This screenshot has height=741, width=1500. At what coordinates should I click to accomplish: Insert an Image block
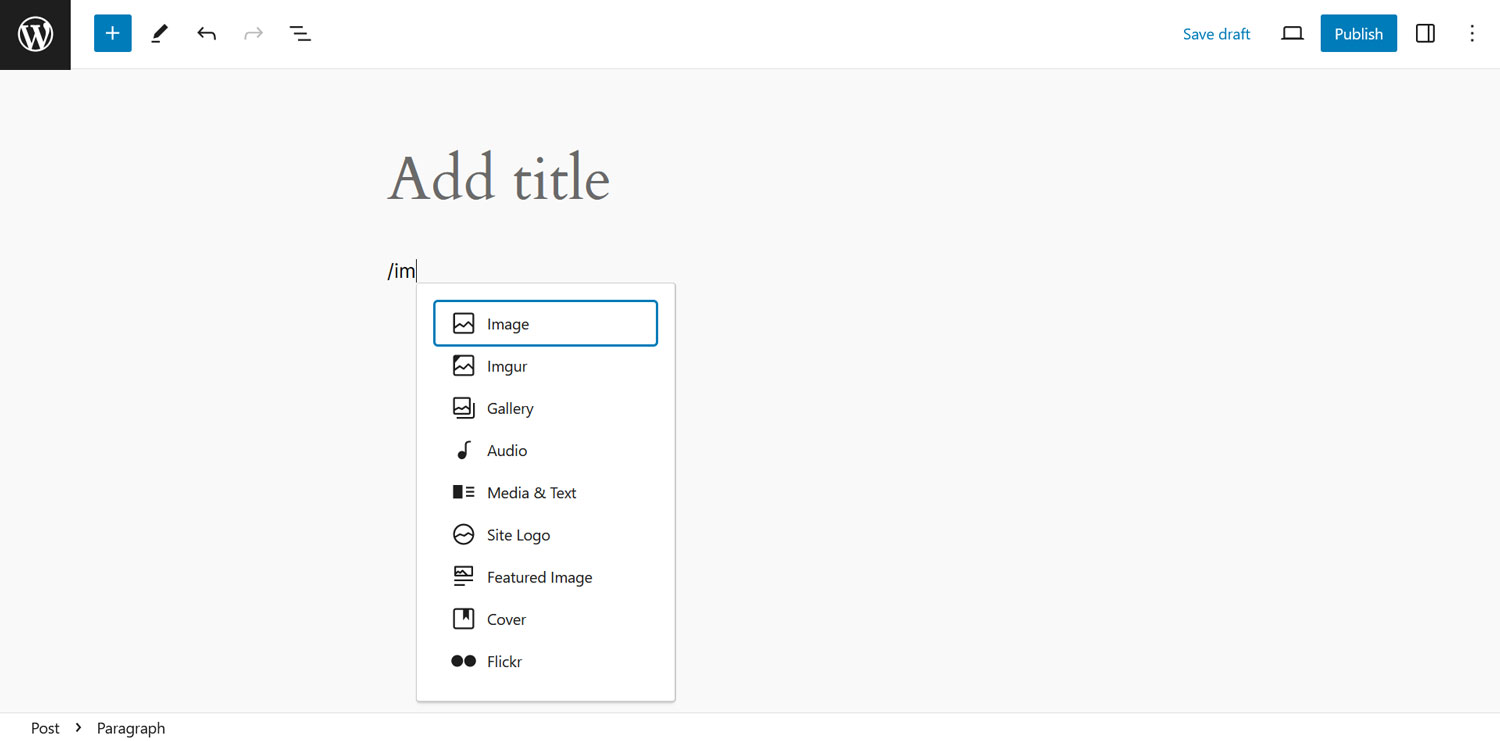tap(545, 323)
